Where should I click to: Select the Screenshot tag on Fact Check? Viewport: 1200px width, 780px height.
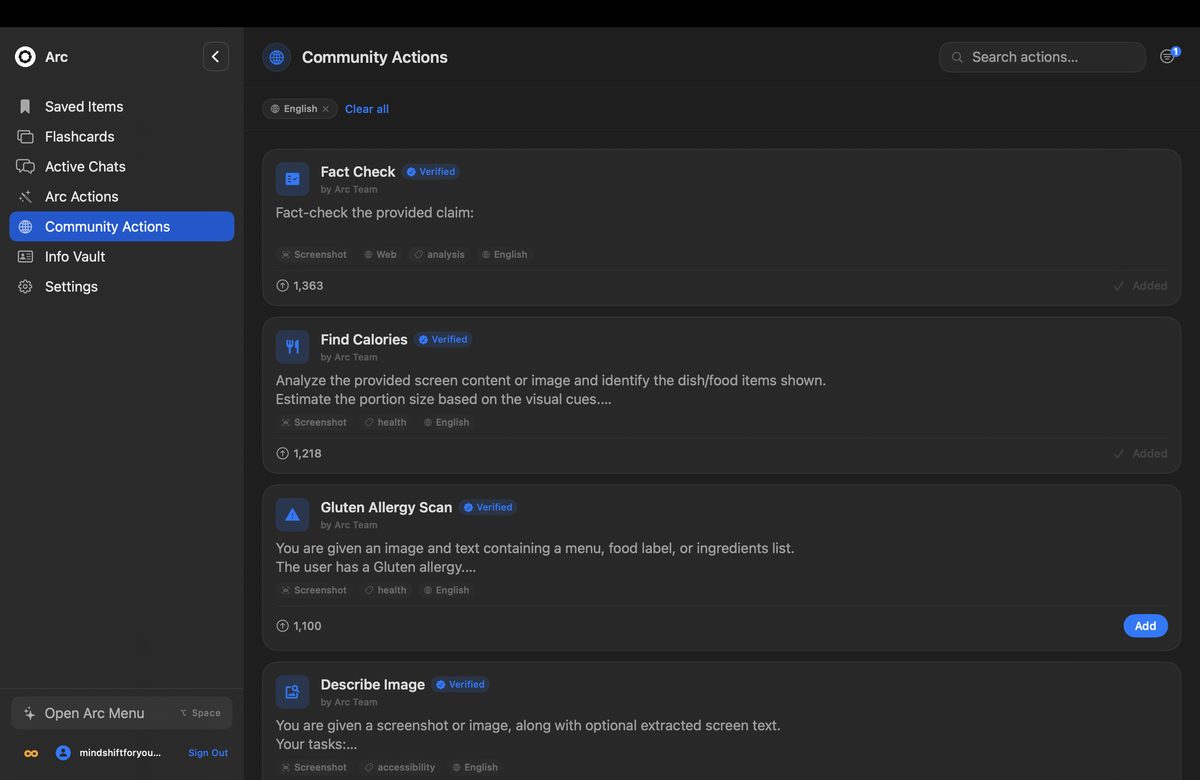(313, 255)
